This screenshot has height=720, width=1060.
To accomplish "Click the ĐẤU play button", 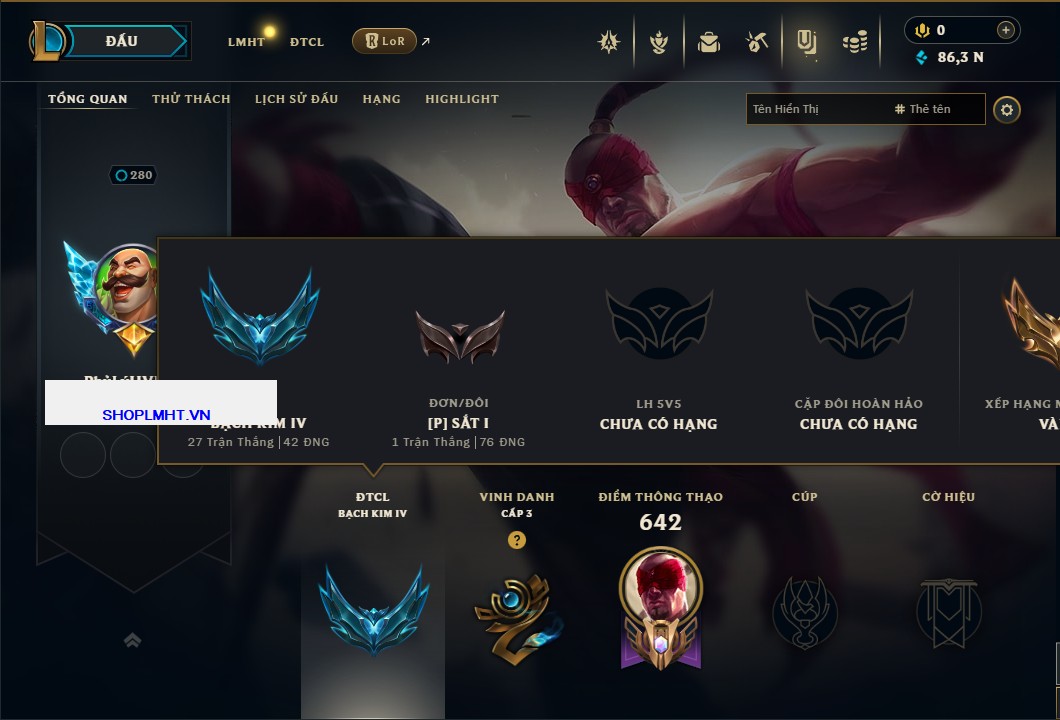I will pos(122,41).
